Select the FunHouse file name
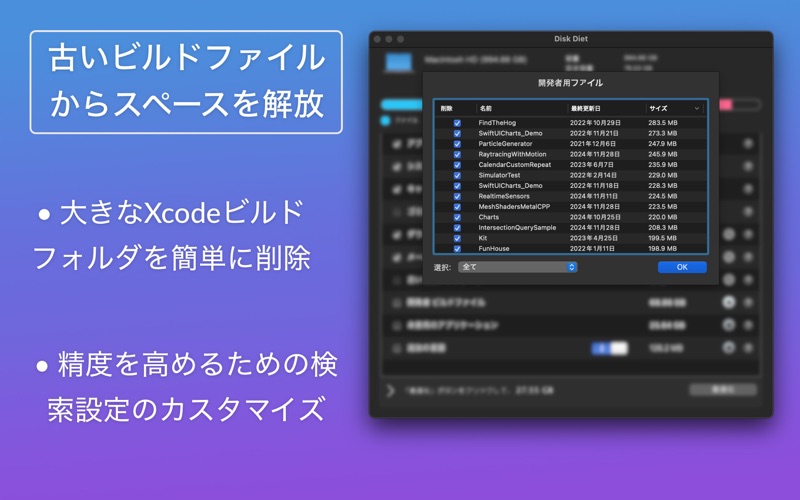Image resolution: width=800 pixels, height=500 pixels. (494, 248)
